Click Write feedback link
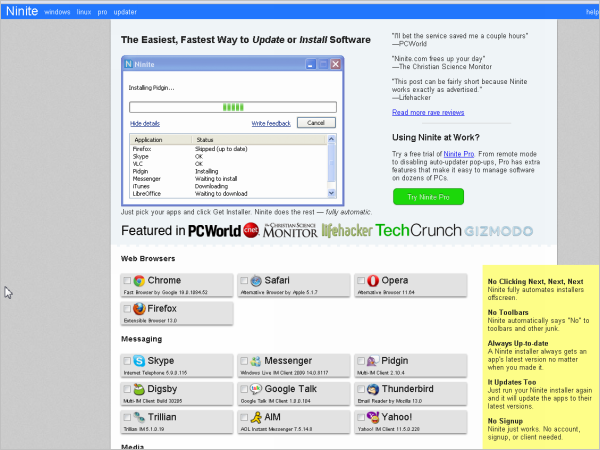This screenshot has width=600, height=450. [x=271, y=123]
